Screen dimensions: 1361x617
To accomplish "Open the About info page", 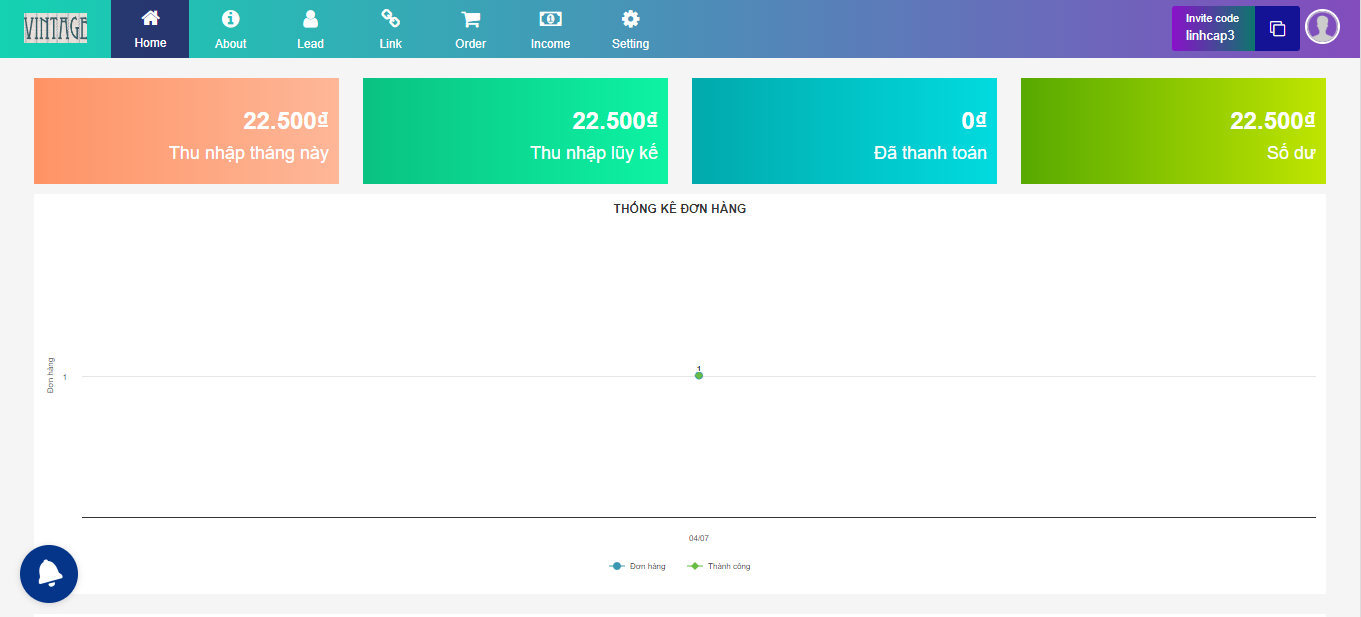I will point(230,29).
